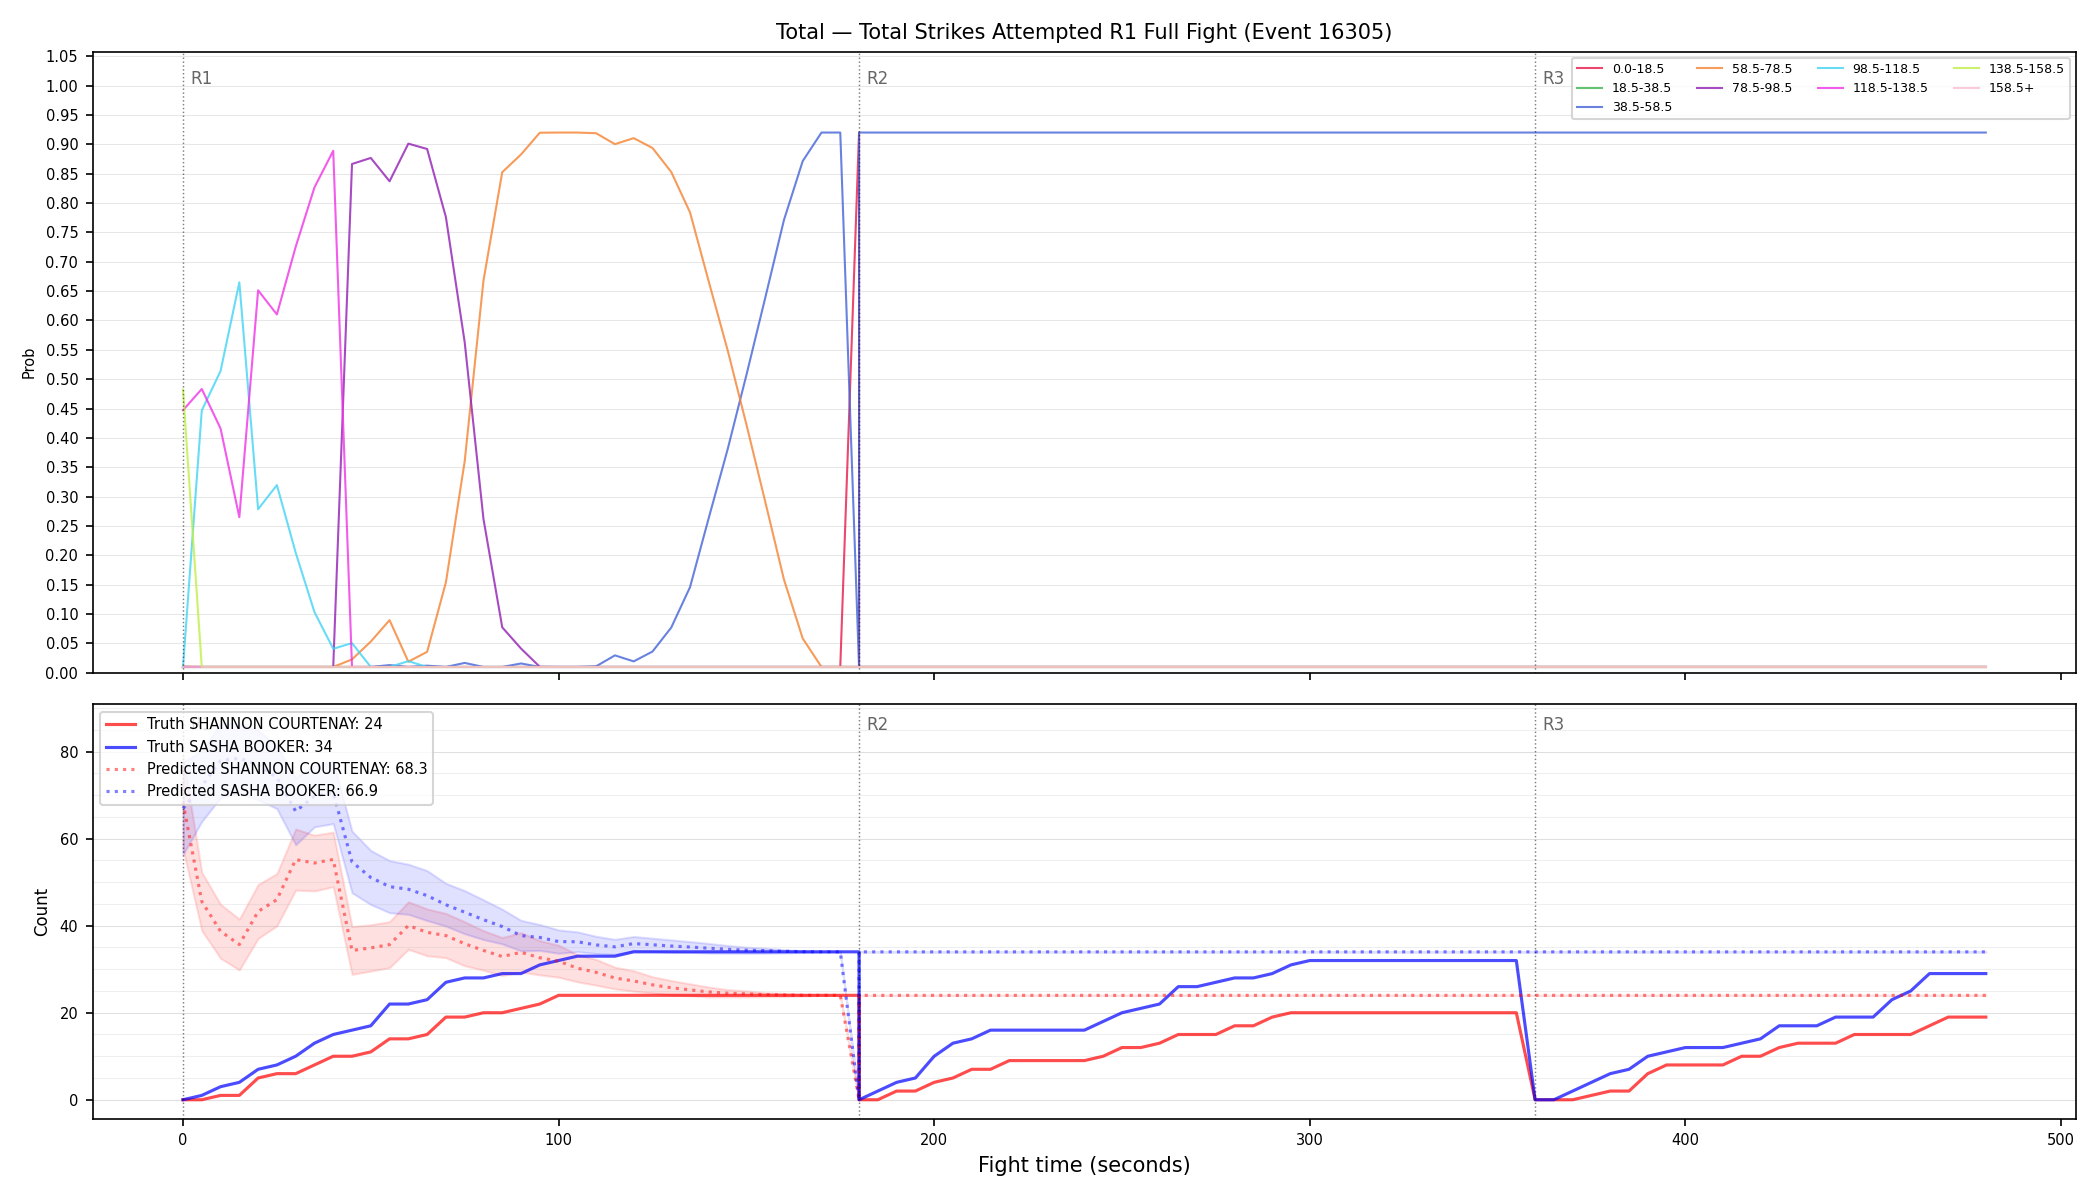Click legend entry Truth SHANNON COURTENAY: 24

(244, 724)
